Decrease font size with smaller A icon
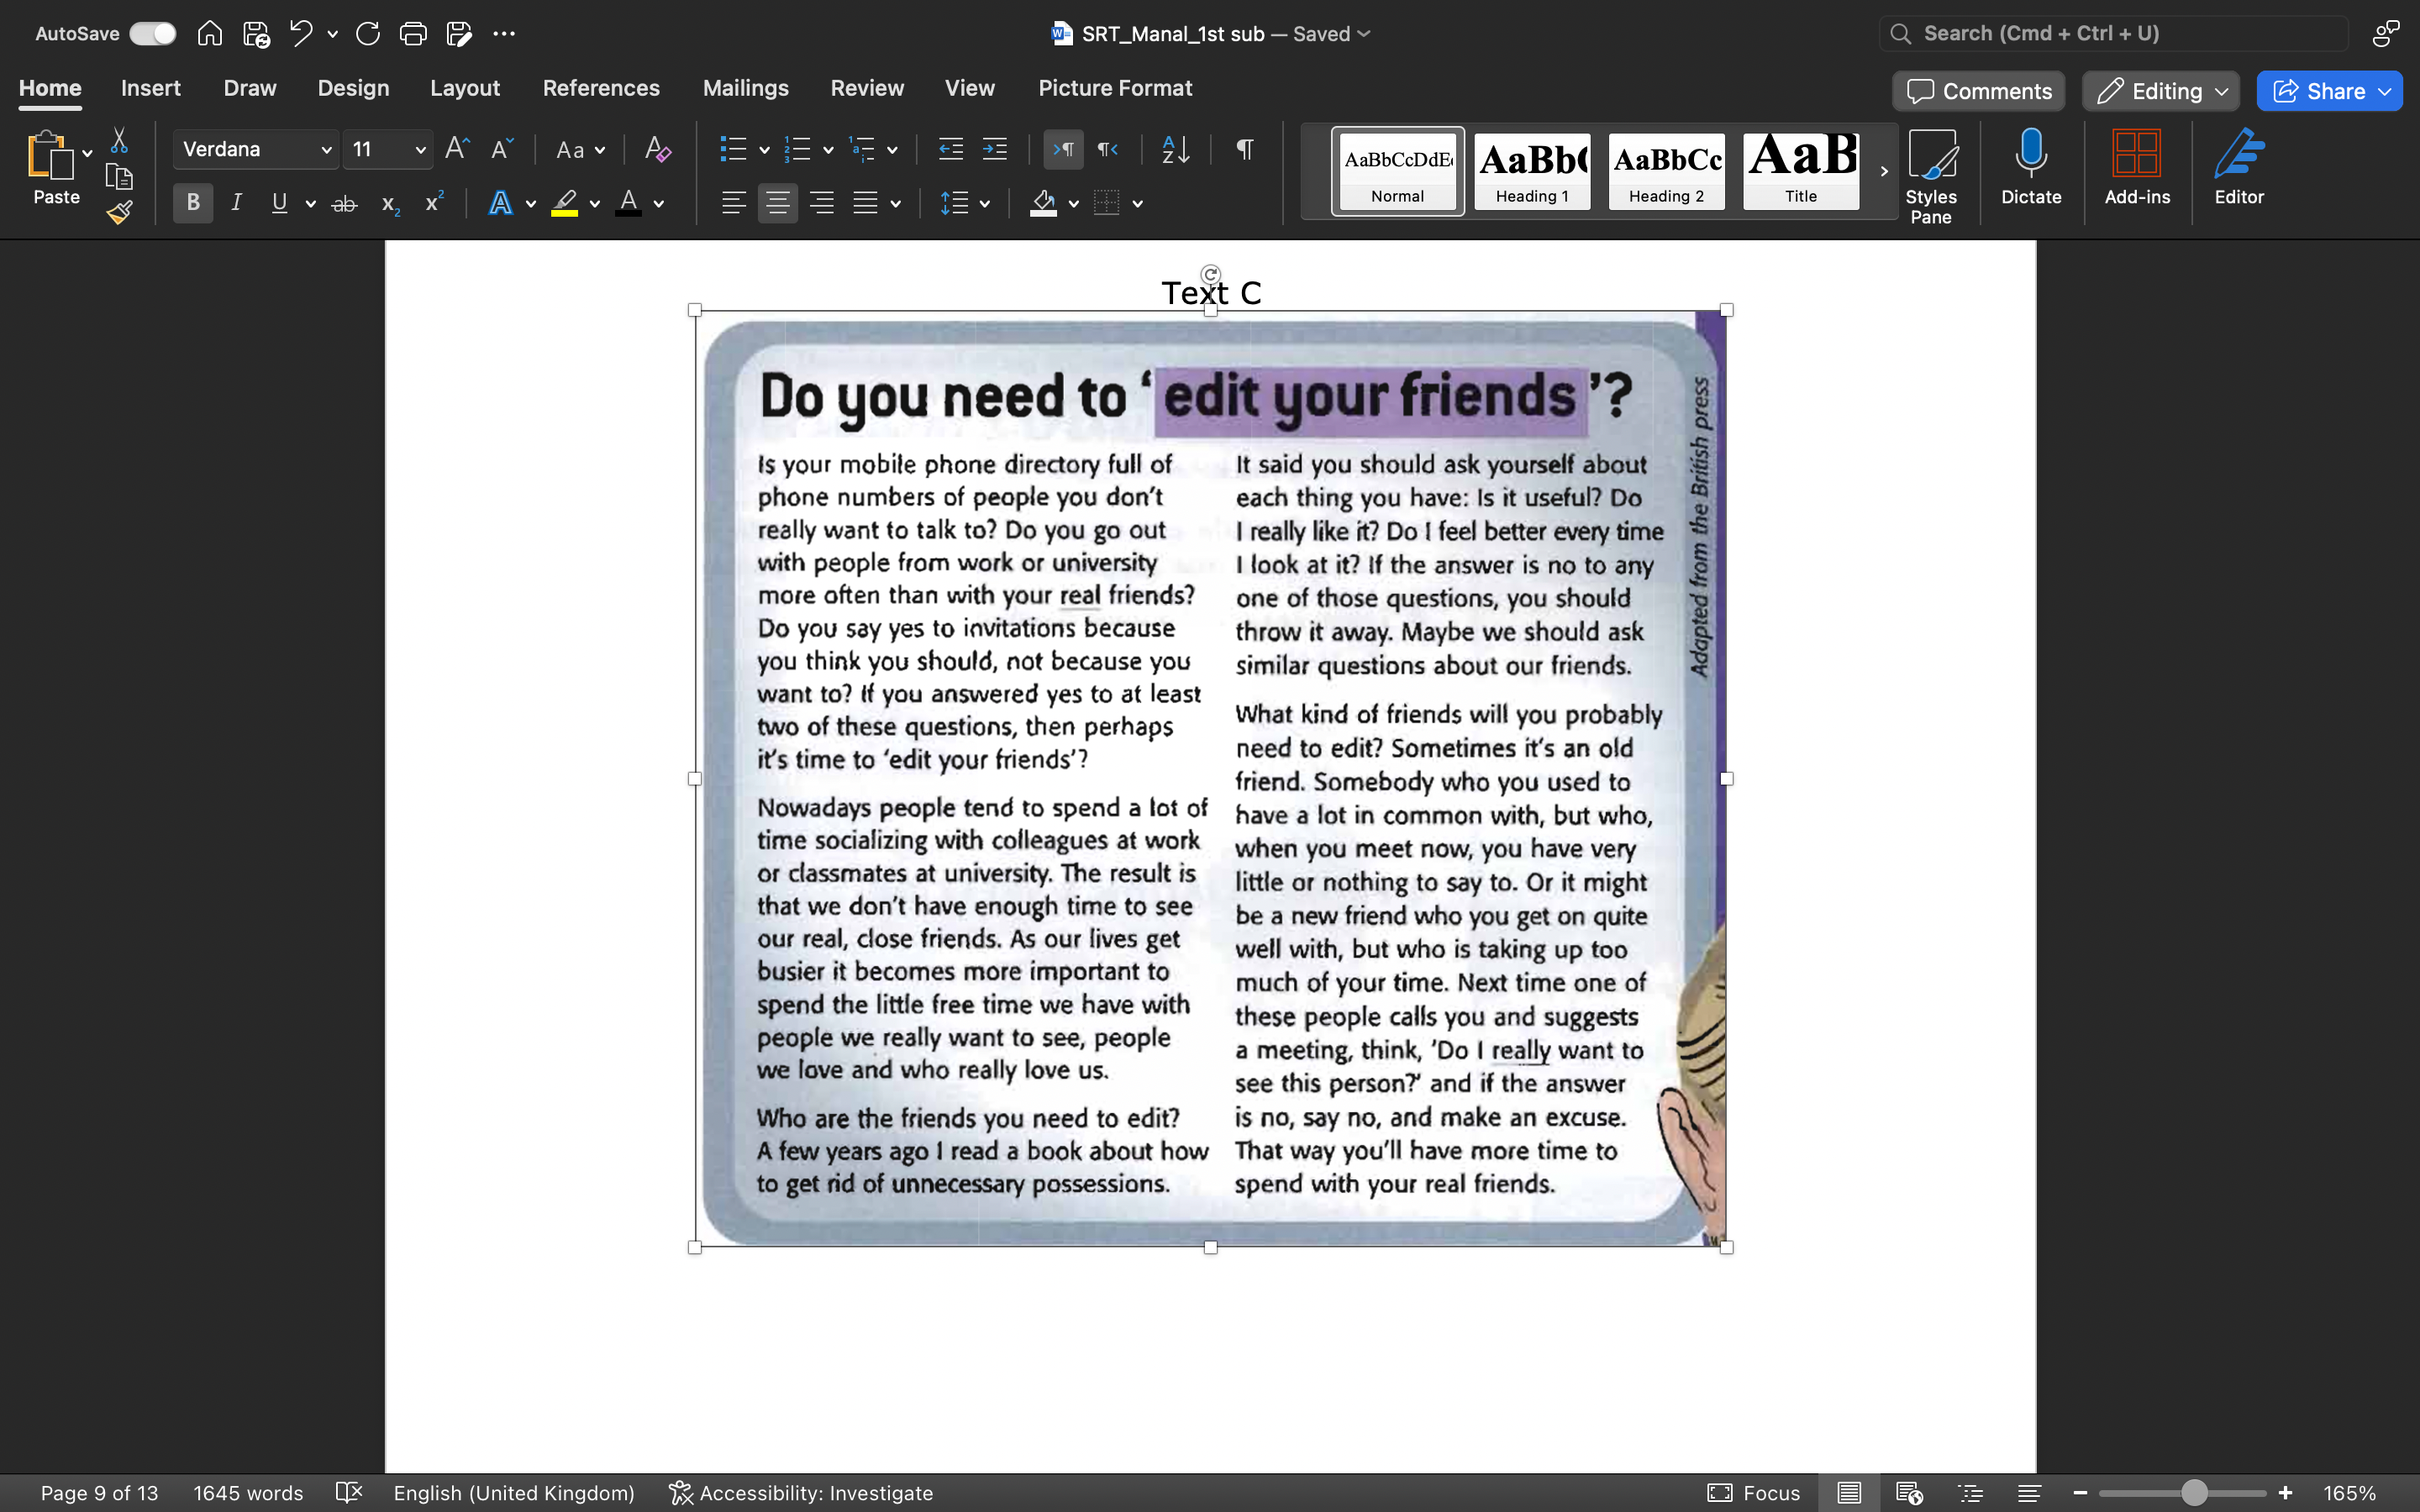2420x1512 pixels. point(502,149)
